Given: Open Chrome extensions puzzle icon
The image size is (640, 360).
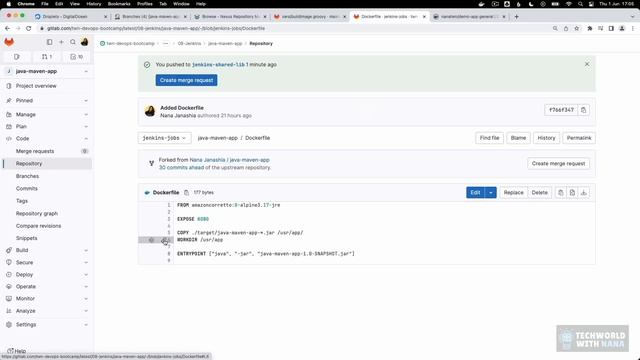Looking at the screenshot, I should coord(589,29).
